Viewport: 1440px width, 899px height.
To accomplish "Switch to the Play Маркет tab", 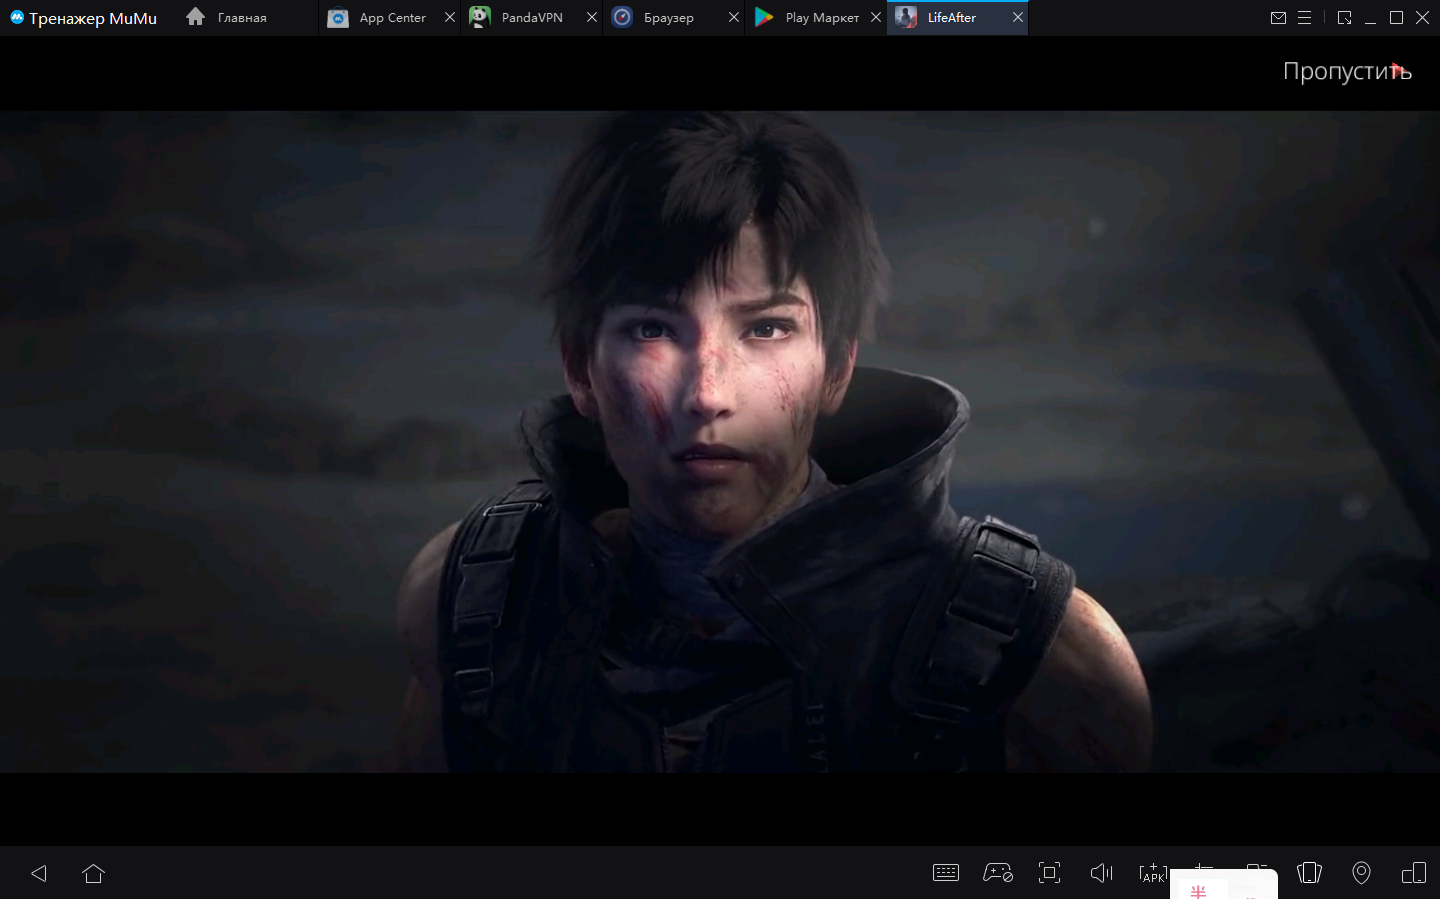I will click(821, 18).
